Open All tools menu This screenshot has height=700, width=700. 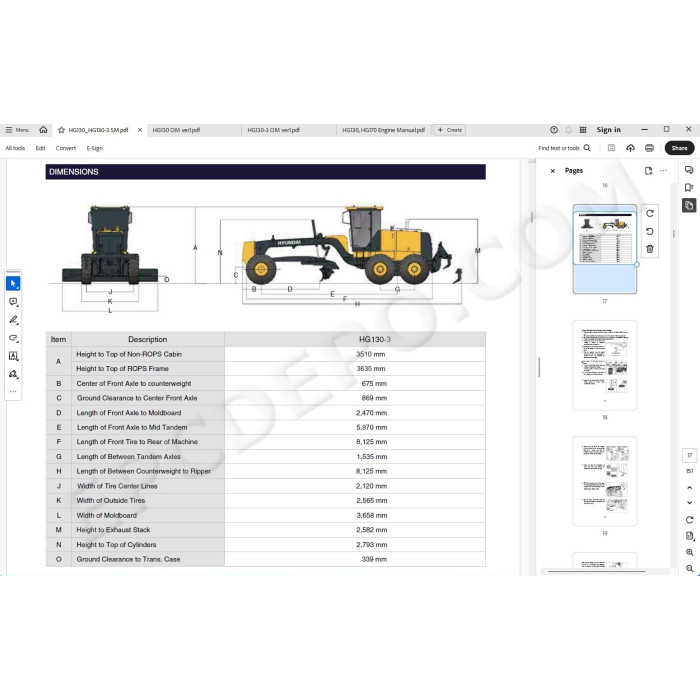(15, 148)
